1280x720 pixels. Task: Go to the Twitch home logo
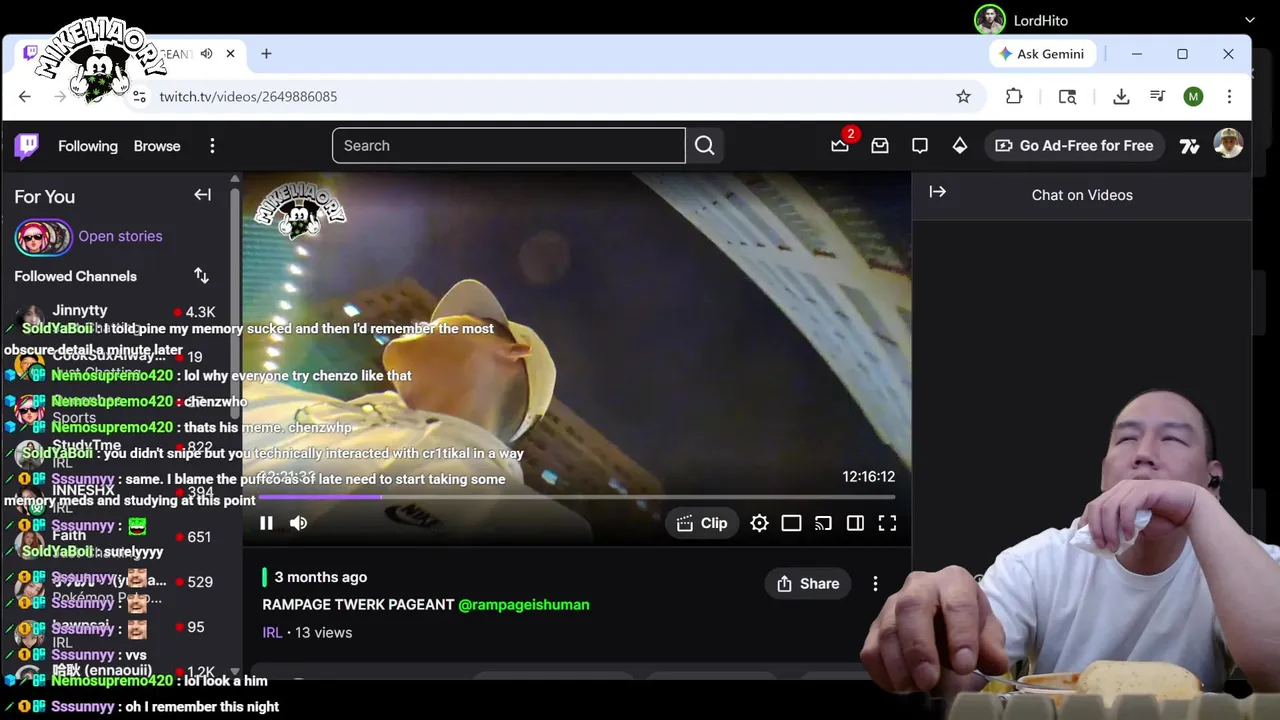point(27,146)
